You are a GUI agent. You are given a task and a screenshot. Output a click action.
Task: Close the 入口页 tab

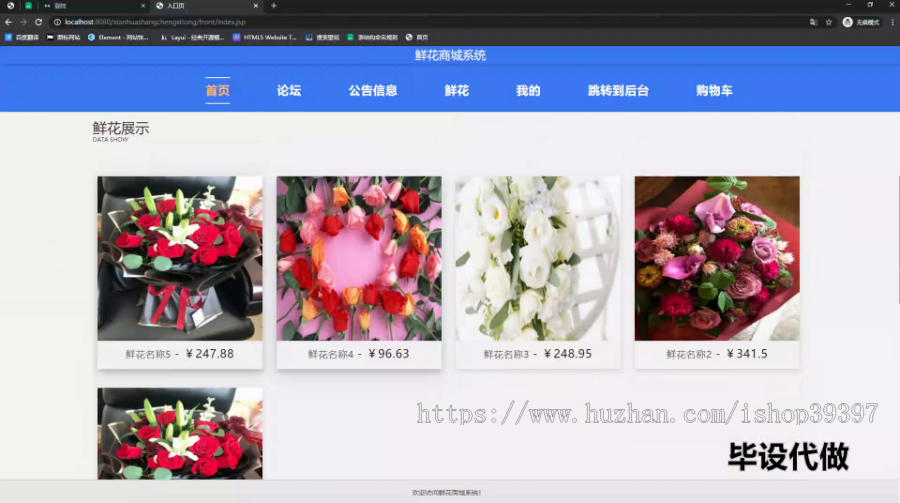click(255, 6)
